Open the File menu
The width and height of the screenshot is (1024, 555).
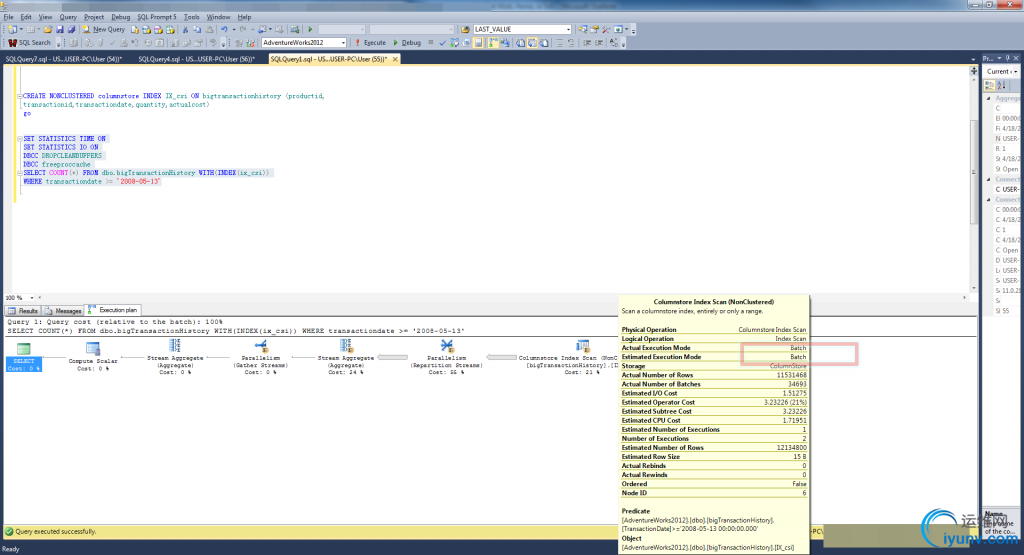[8, 17]
